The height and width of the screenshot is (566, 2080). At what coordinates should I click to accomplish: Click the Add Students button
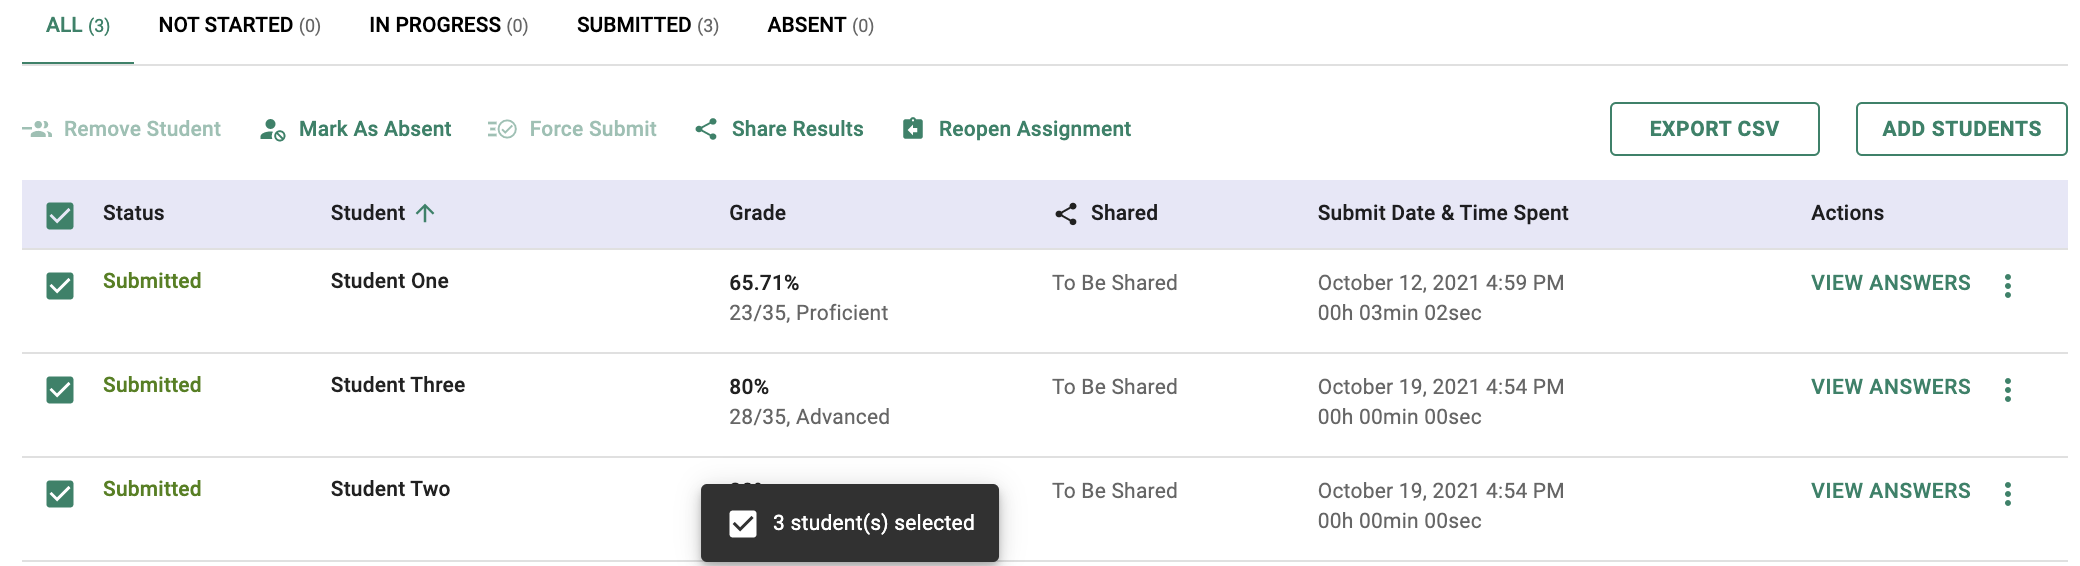click(x=1961, y=129)
